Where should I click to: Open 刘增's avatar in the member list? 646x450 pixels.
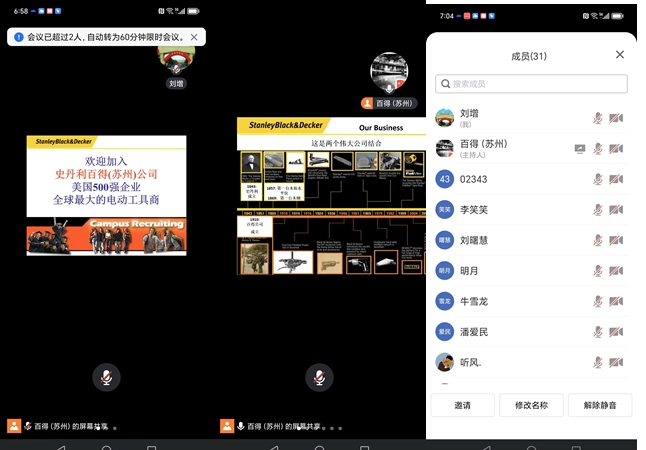coord(445,118)
